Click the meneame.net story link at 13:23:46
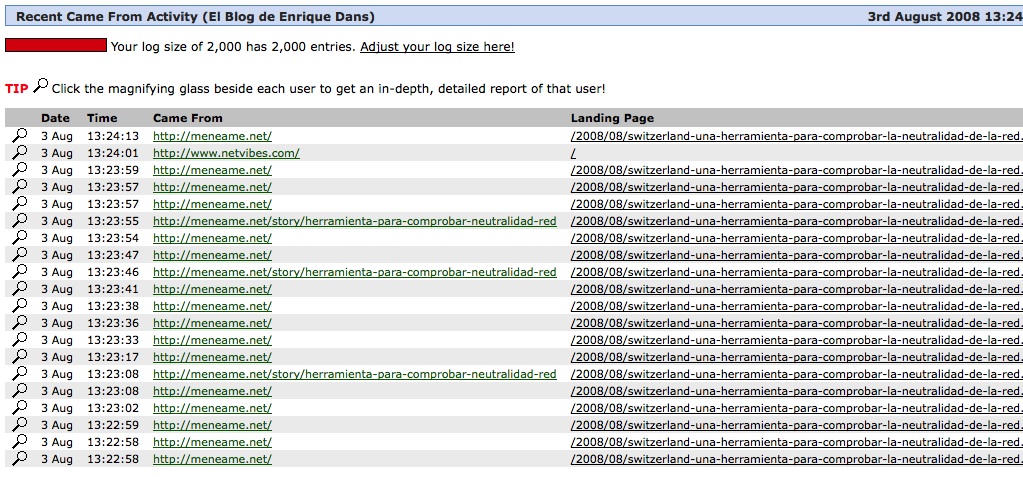 pos(354,272)
